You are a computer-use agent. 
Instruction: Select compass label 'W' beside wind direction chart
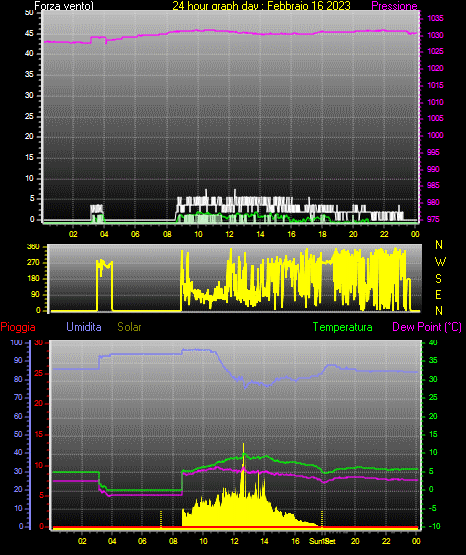[x=440, y=262]
